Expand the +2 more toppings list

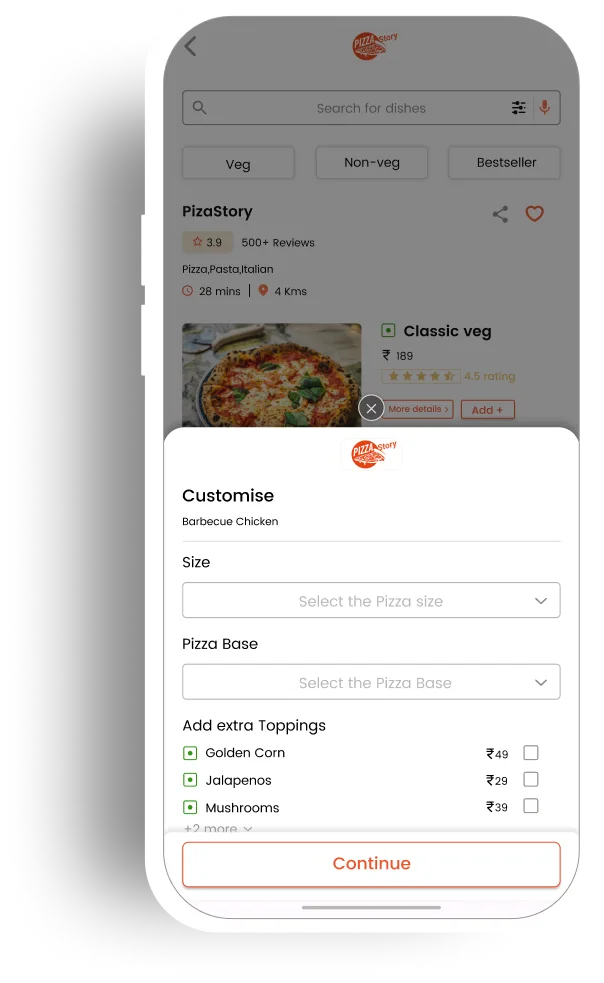[x=218, y=828]
